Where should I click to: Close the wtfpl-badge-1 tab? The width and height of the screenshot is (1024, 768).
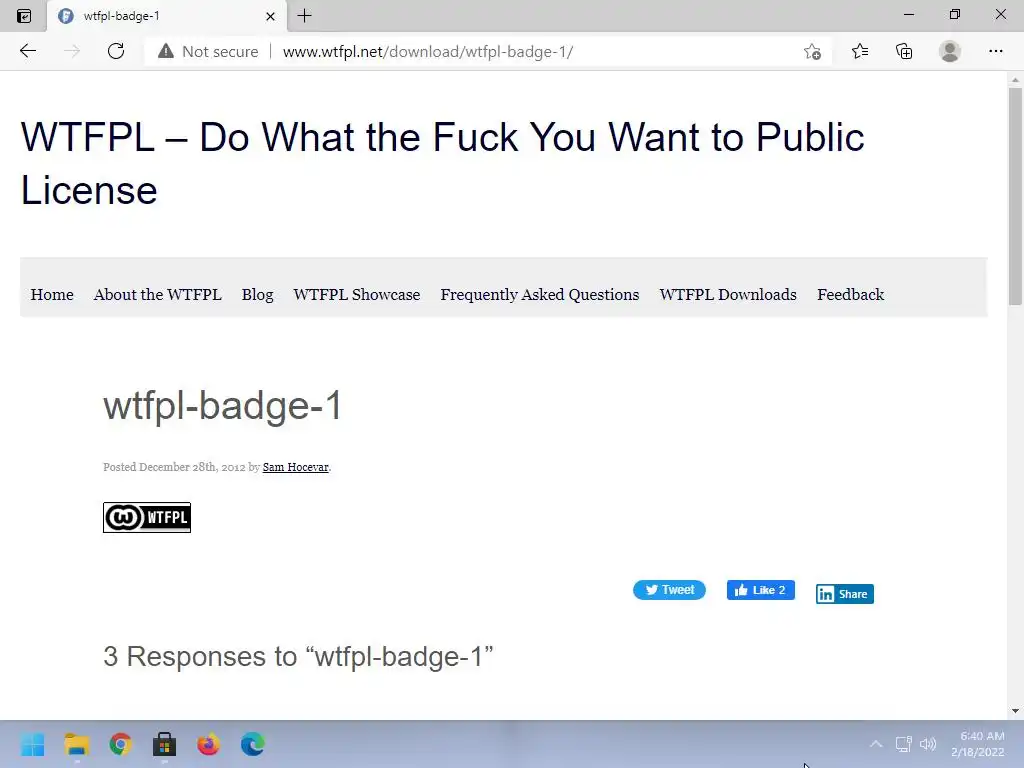point(270,16)
